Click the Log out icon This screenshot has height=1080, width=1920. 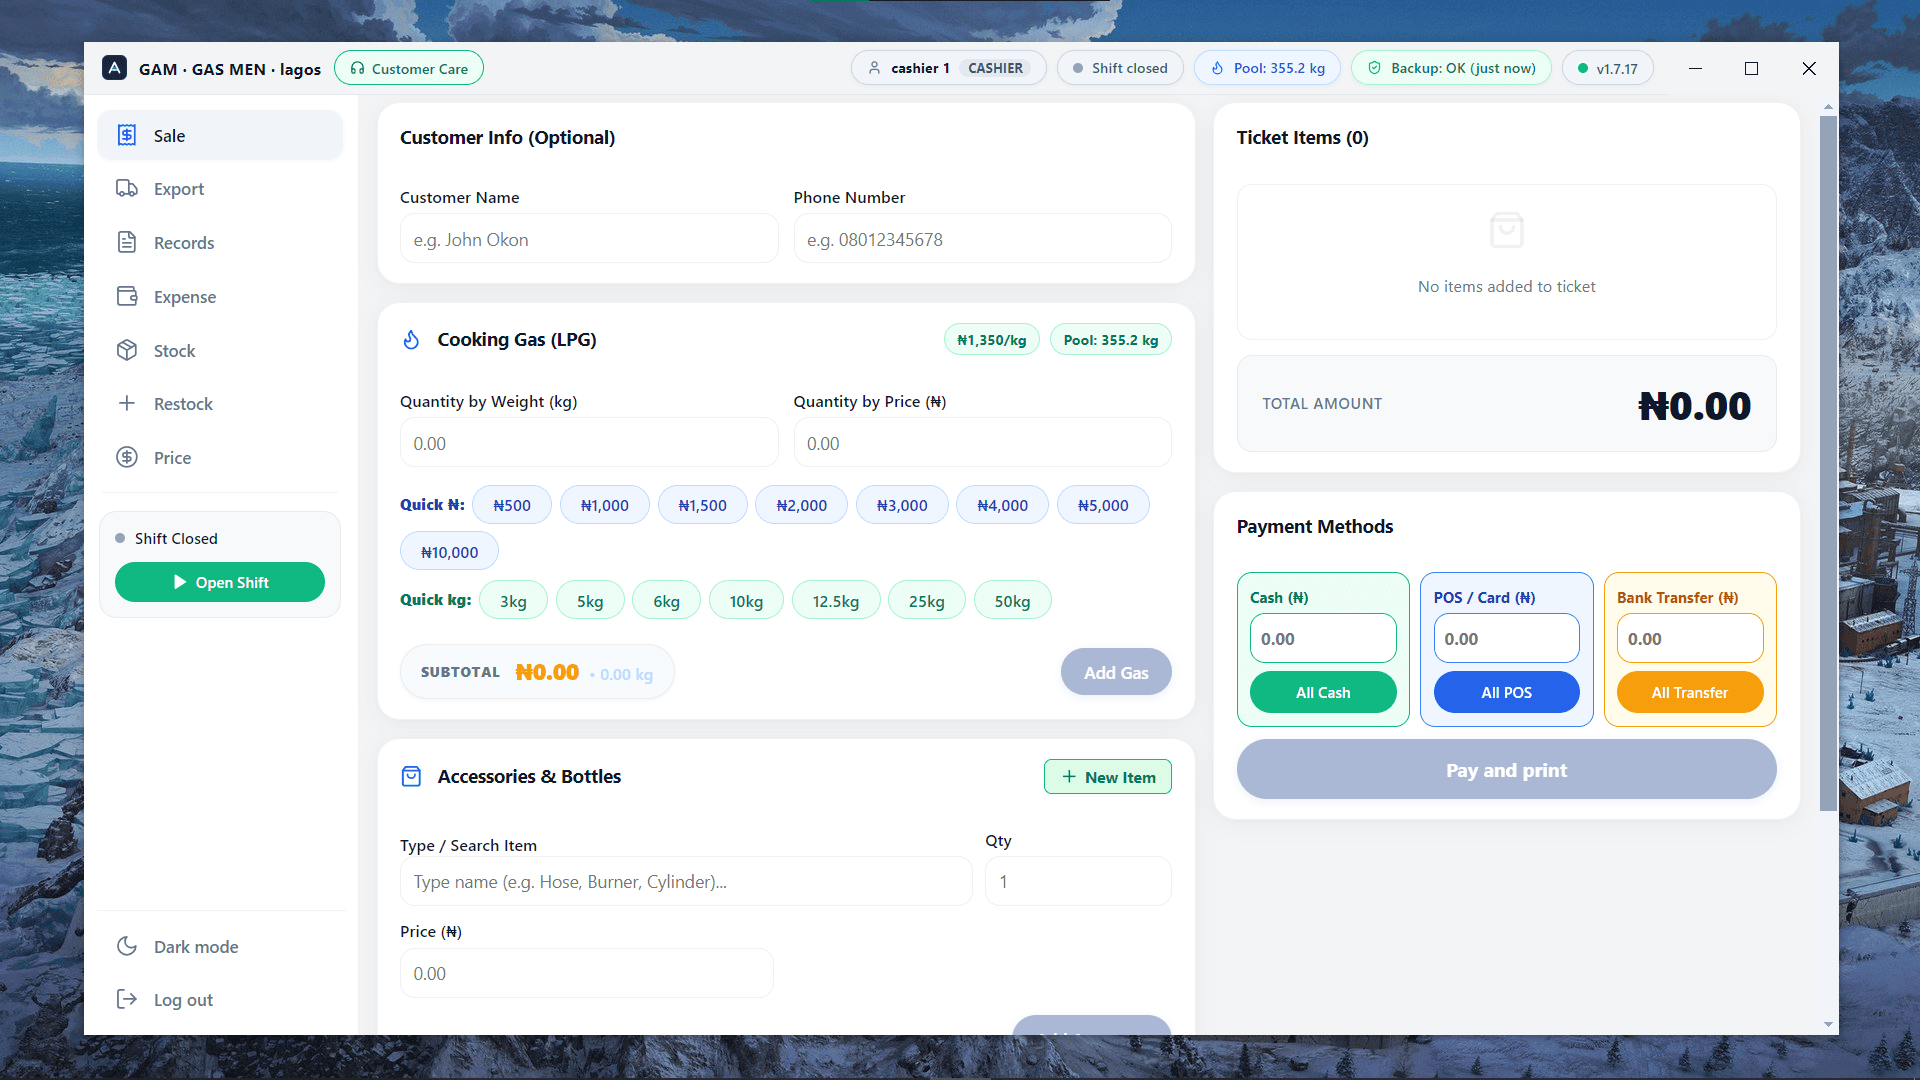127,1000
